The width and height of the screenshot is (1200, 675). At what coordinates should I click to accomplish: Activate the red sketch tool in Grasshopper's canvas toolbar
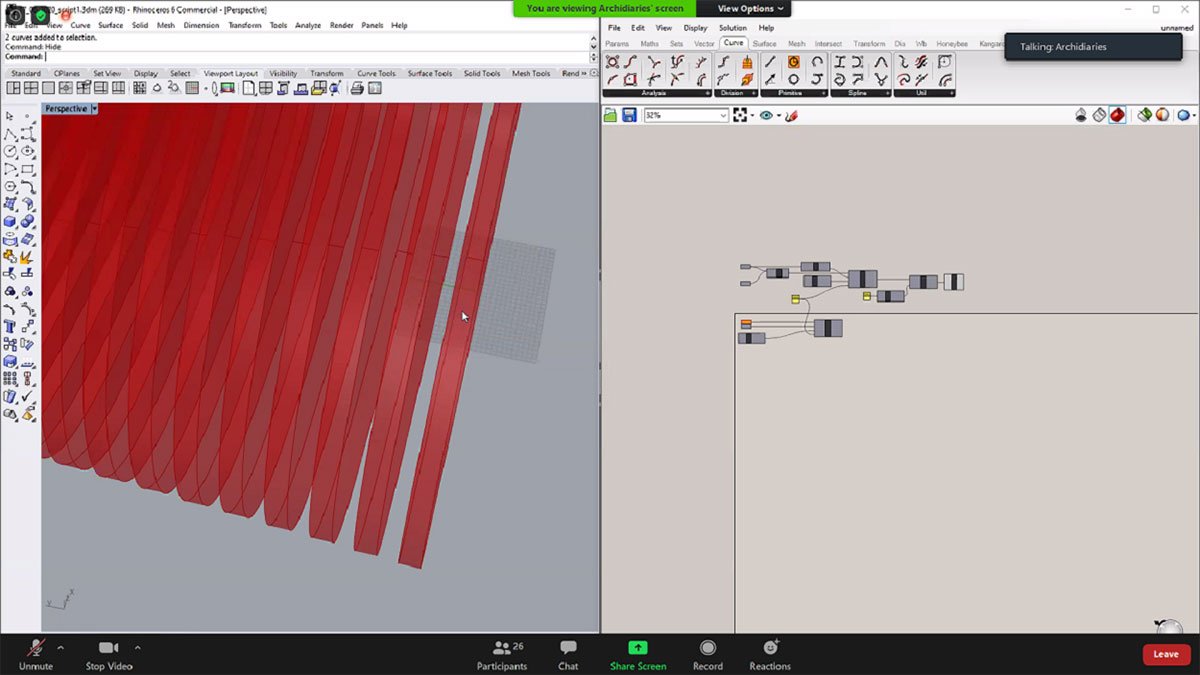tap(790, 115)
